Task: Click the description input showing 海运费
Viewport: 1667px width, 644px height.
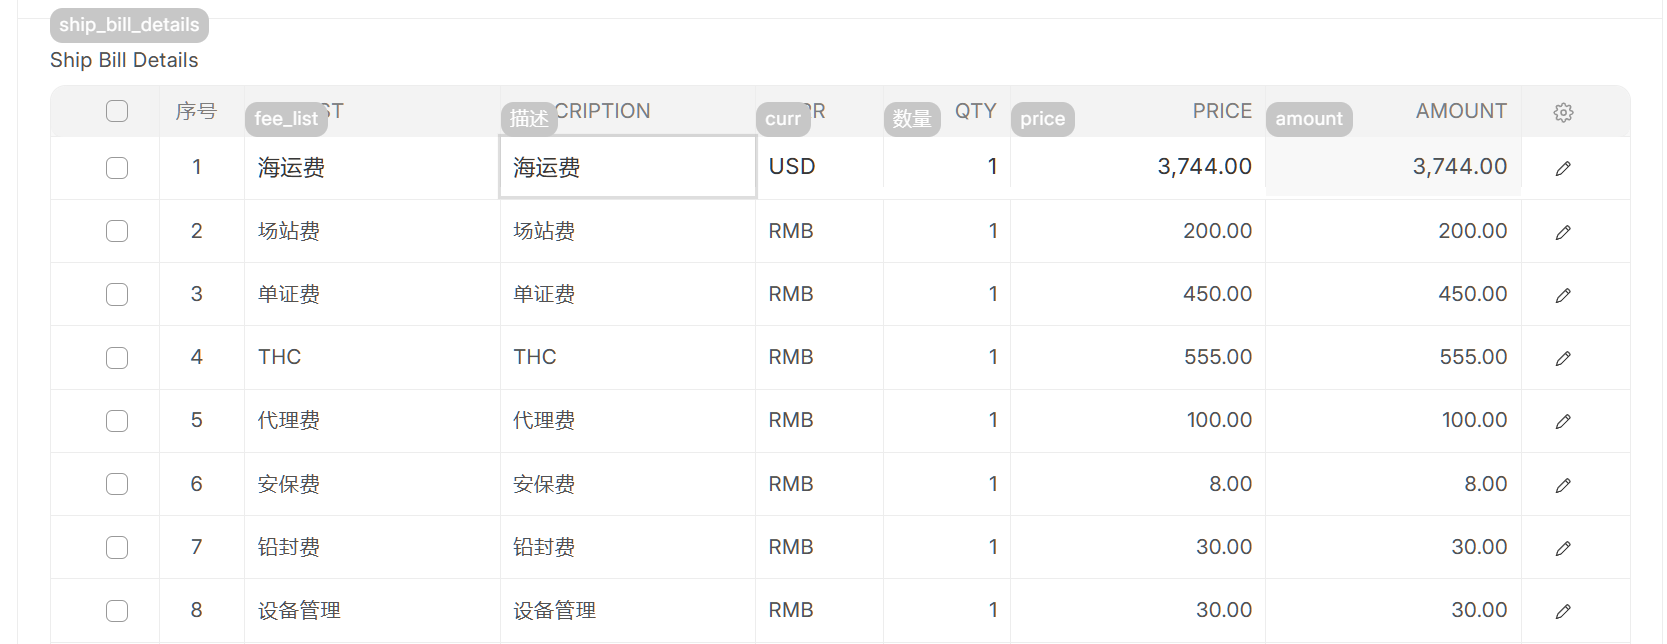Action: (627, 167)
